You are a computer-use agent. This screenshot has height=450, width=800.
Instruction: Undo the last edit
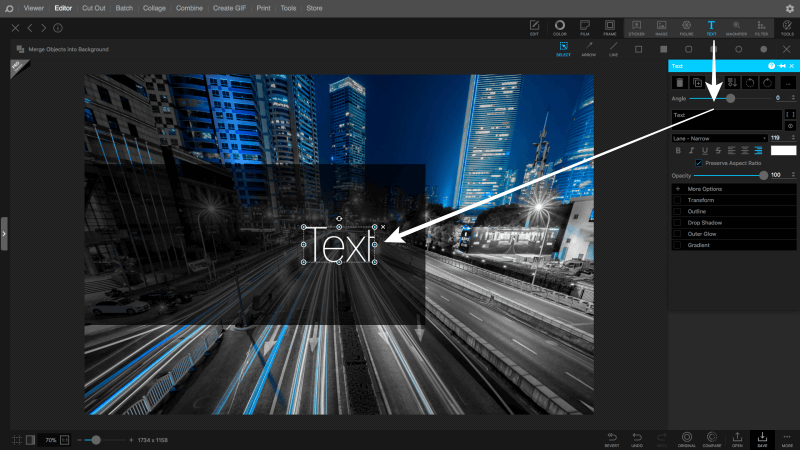(637, 439)
